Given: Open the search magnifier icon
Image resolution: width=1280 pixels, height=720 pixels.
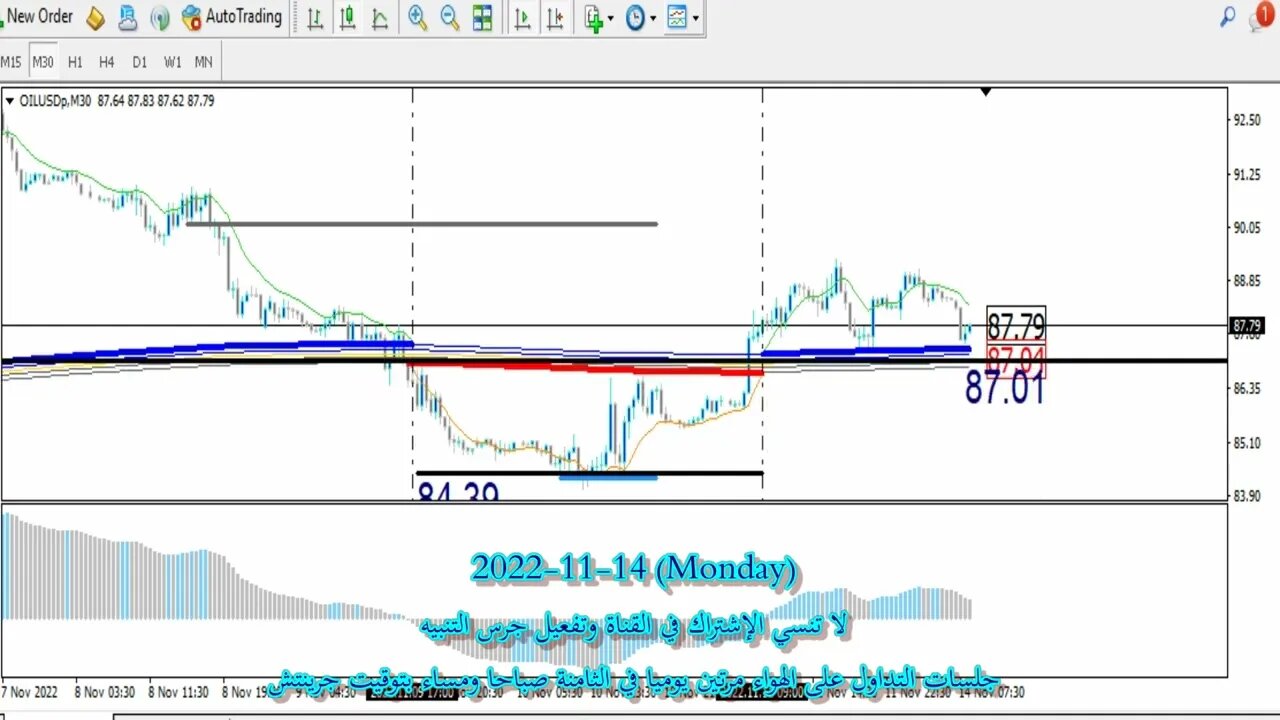Looking at the screenshot, I should click(x=1227, y=17).
